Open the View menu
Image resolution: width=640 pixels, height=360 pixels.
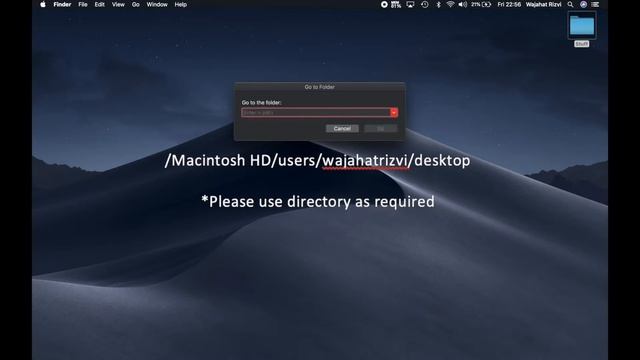point(118,4)
